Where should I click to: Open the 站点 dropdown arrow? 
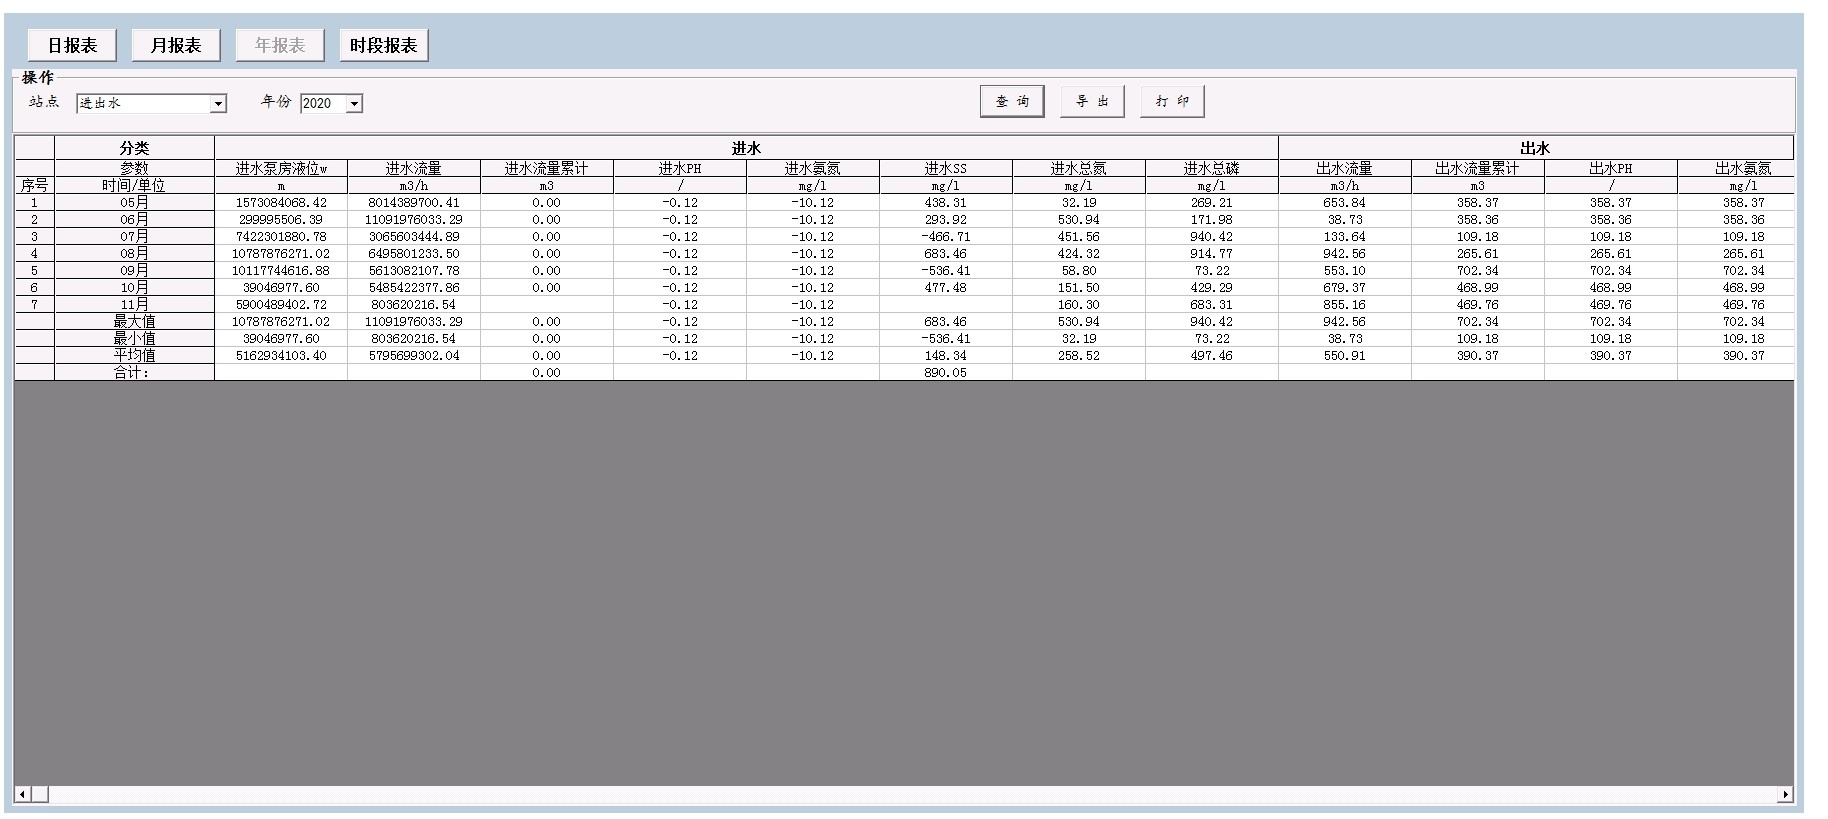click(218, 104)
